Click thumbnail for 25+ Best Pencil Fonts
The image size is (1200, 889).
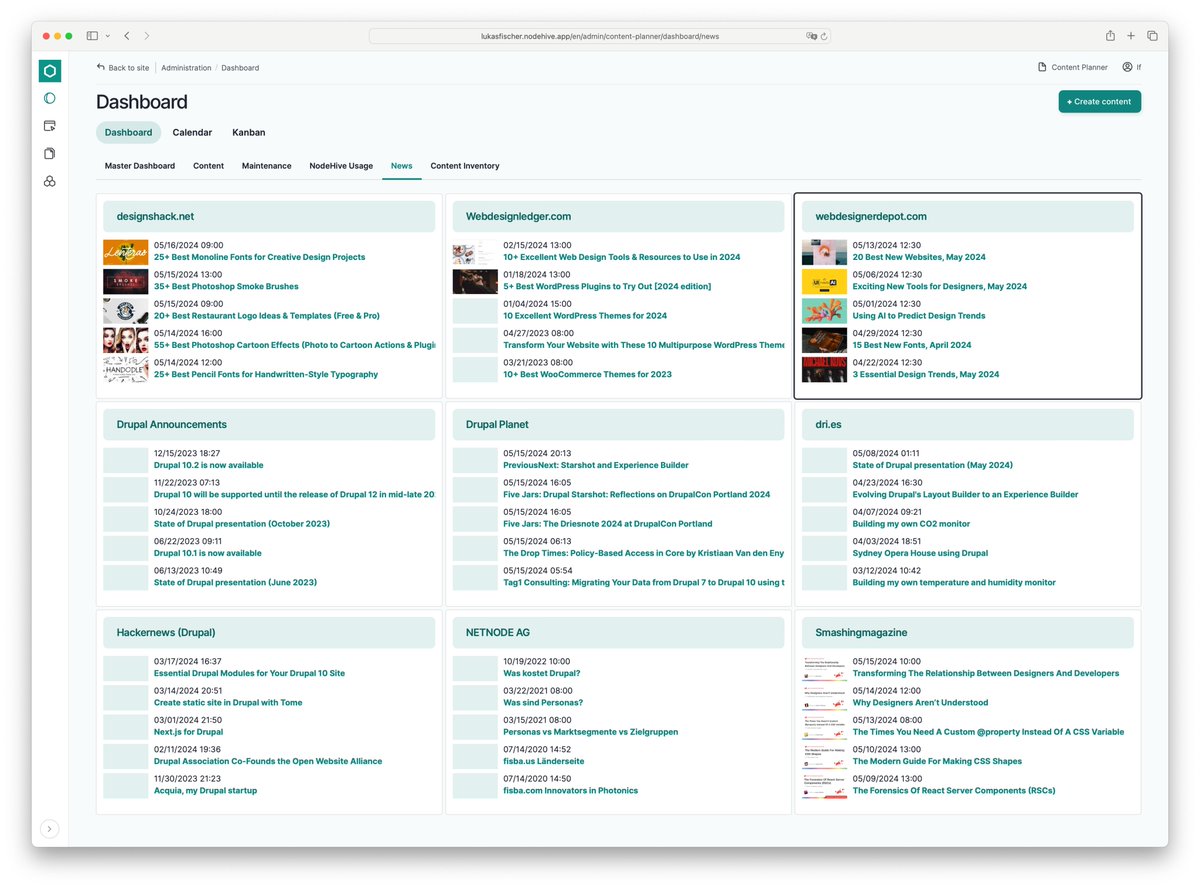(x=125, y=369)
